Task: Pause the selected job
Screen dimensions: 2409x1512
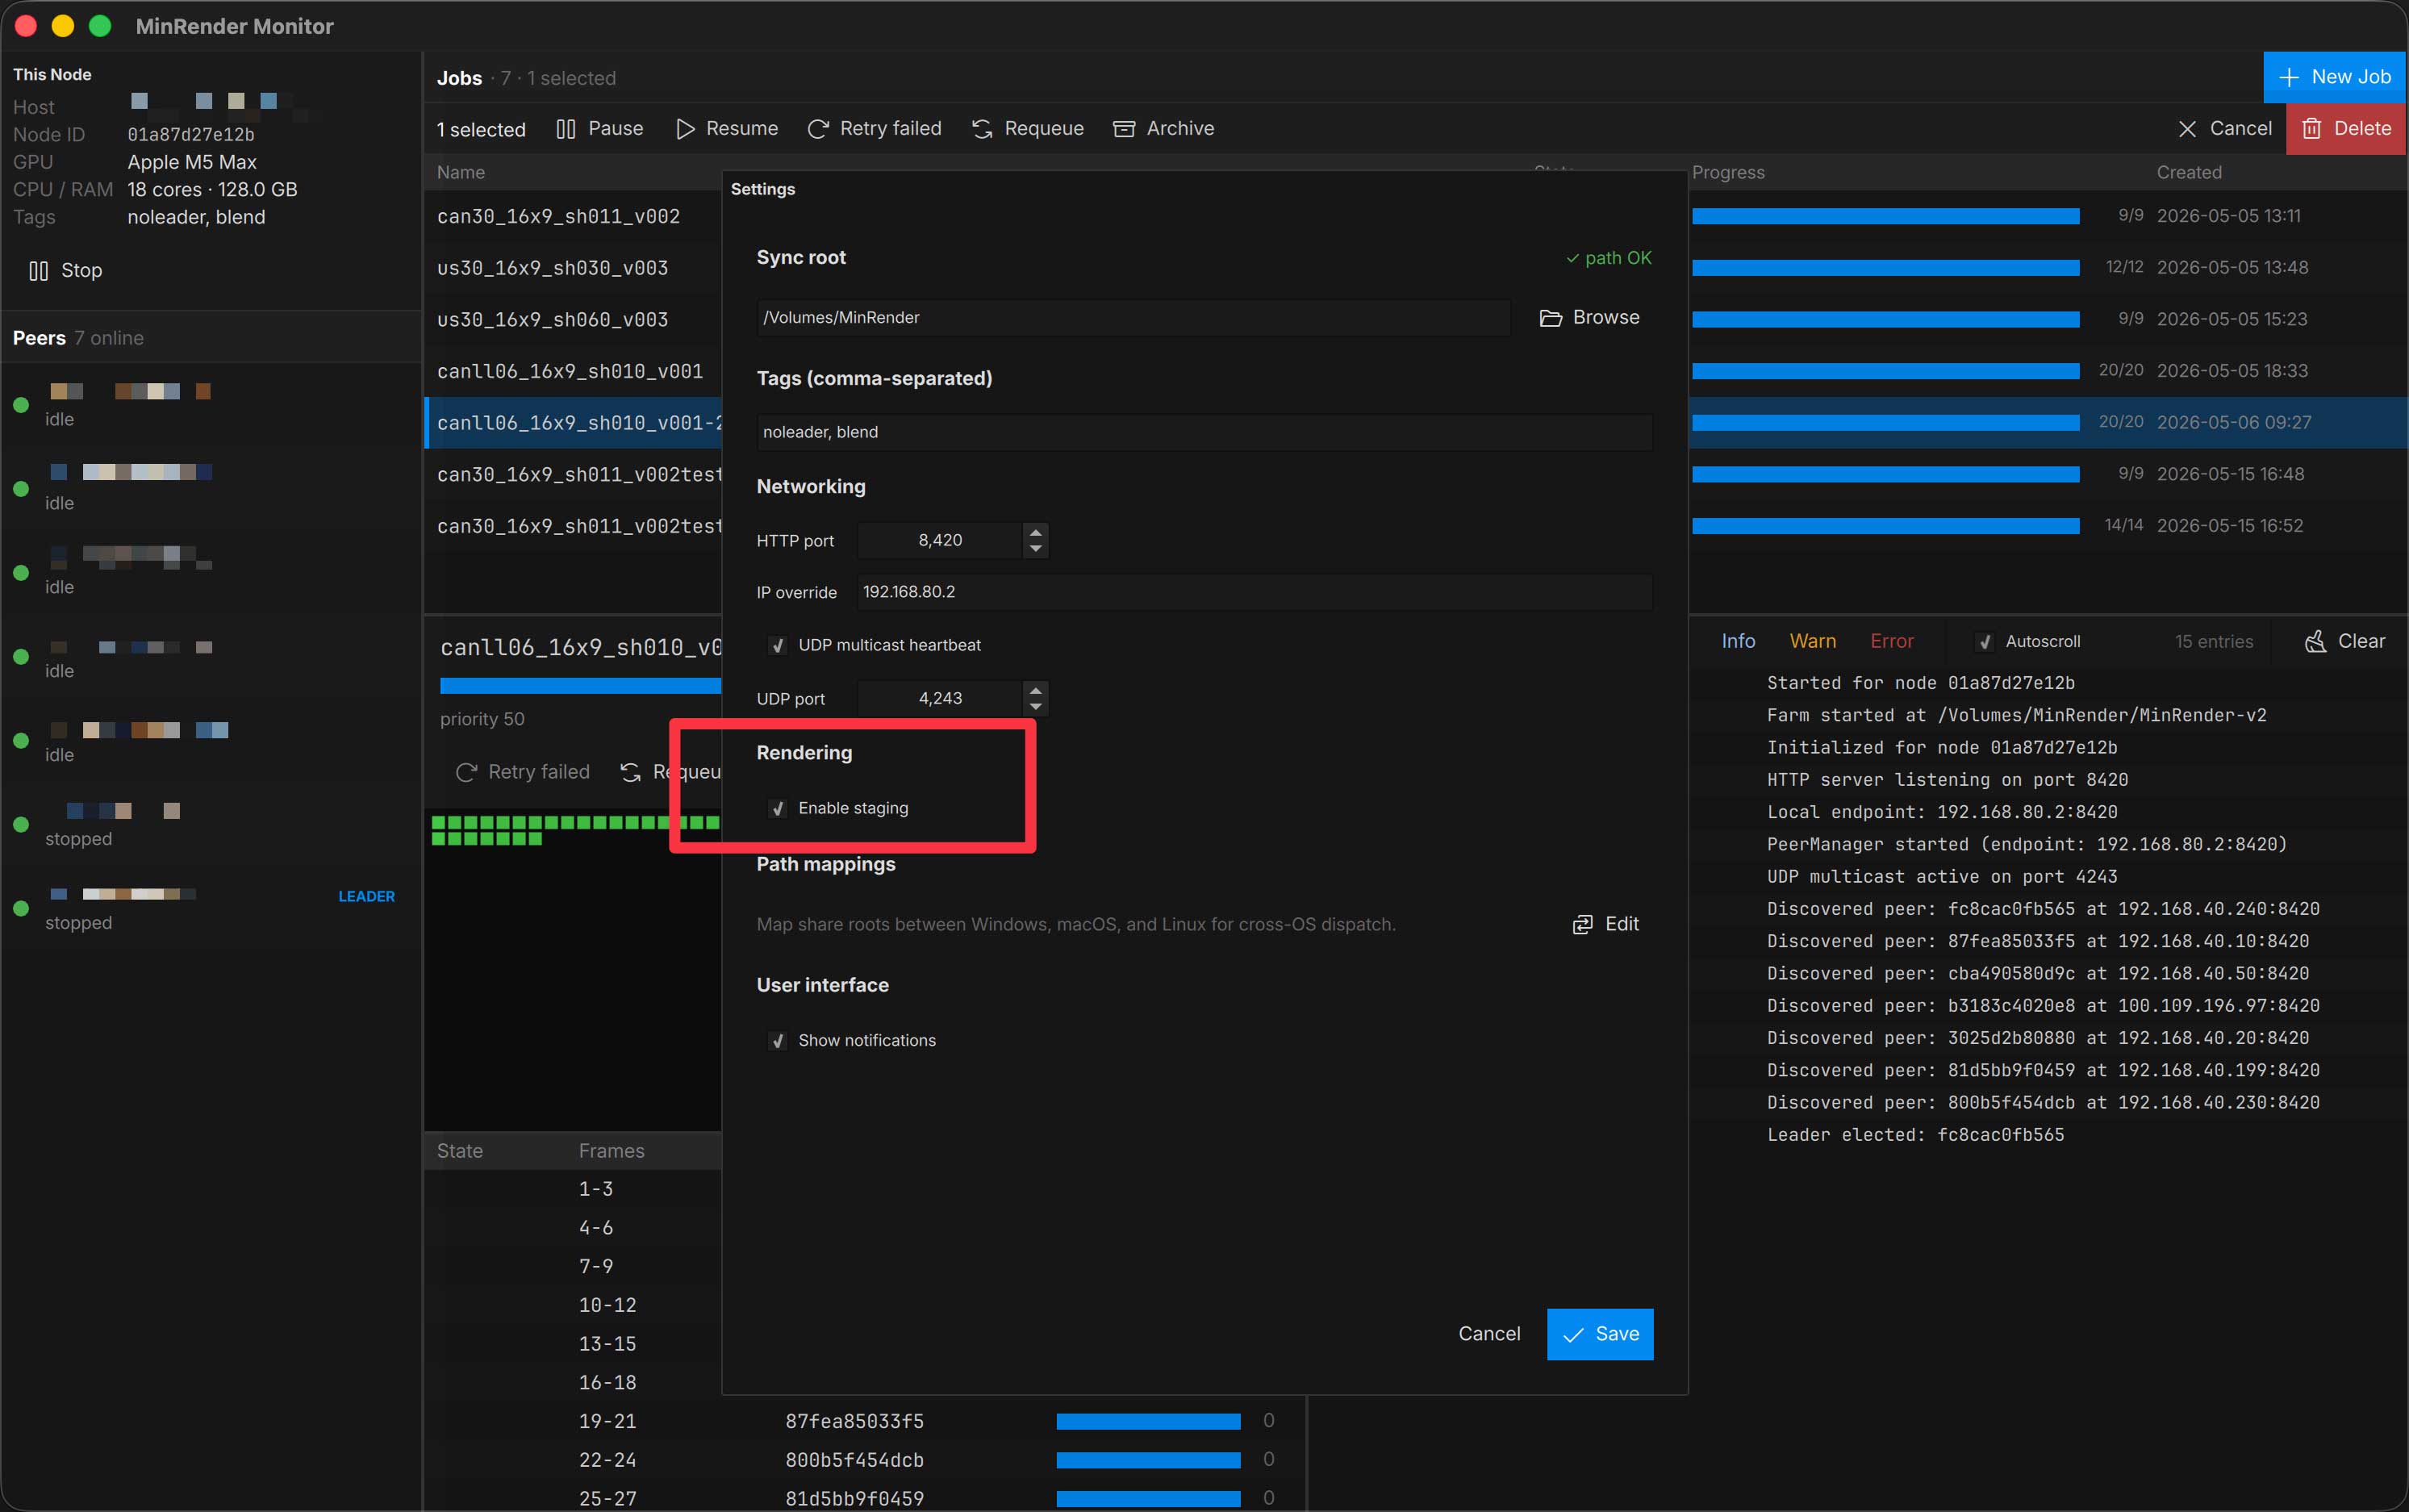Action: point(599,128)
